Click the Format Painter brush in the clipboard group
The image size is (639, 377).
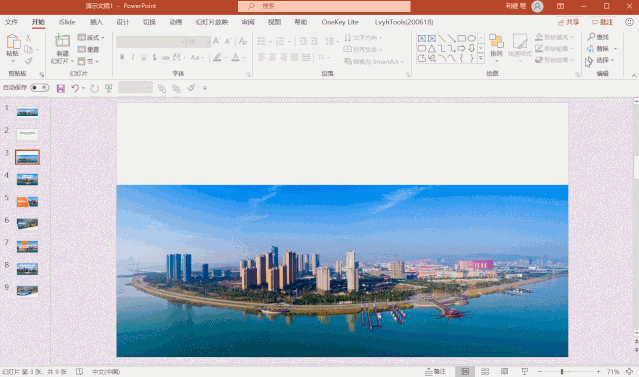click(29, 61)
